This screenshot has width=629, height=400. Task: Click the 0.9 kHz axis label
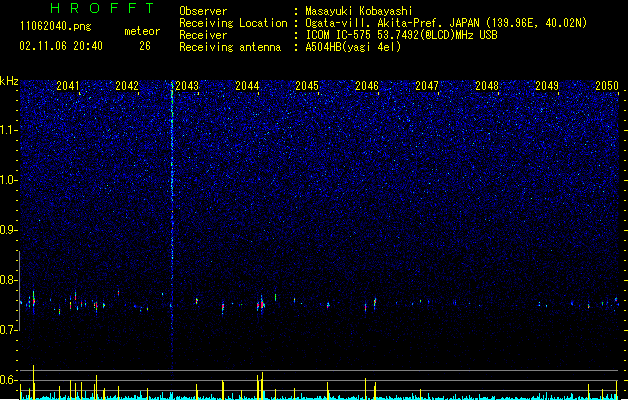(9, 230)
